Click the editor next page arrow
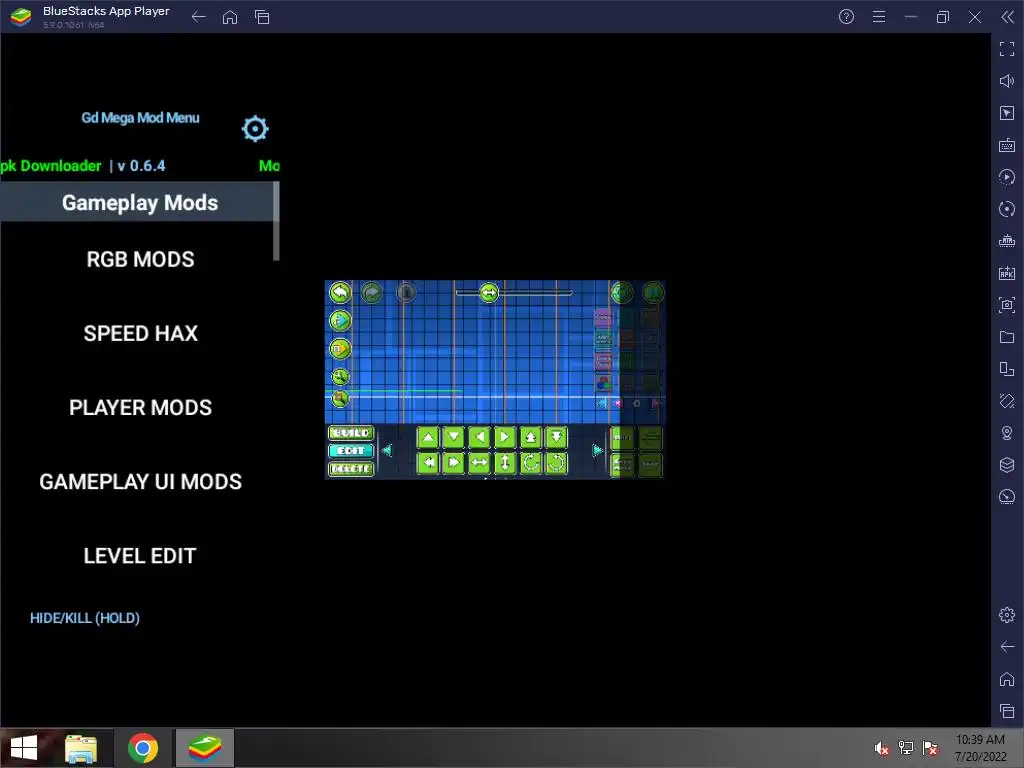 [x=597, y=451]
